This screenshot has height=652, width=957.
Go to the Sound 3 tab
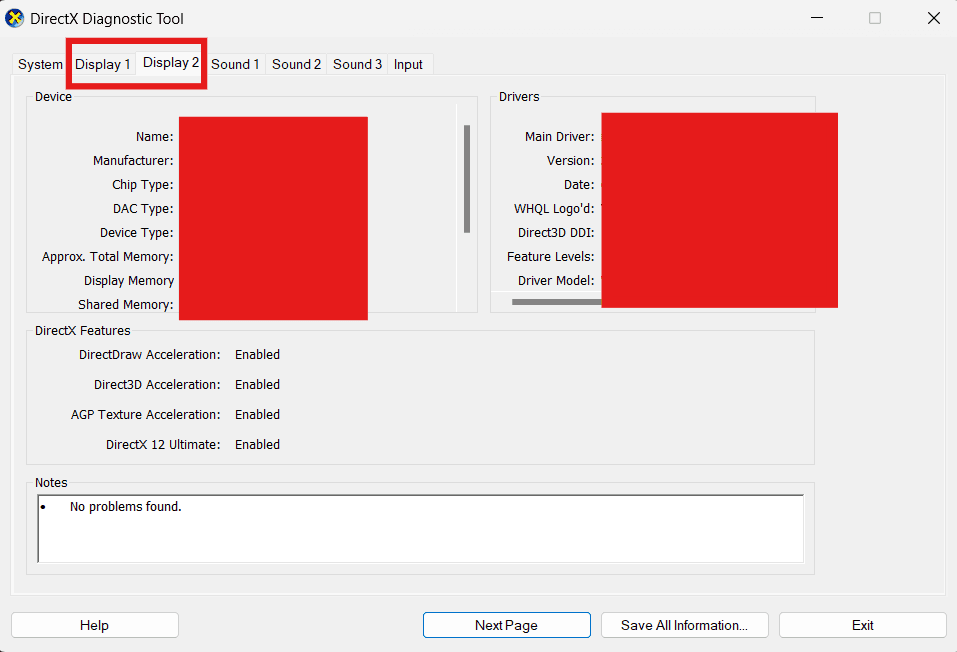[357, 64]
